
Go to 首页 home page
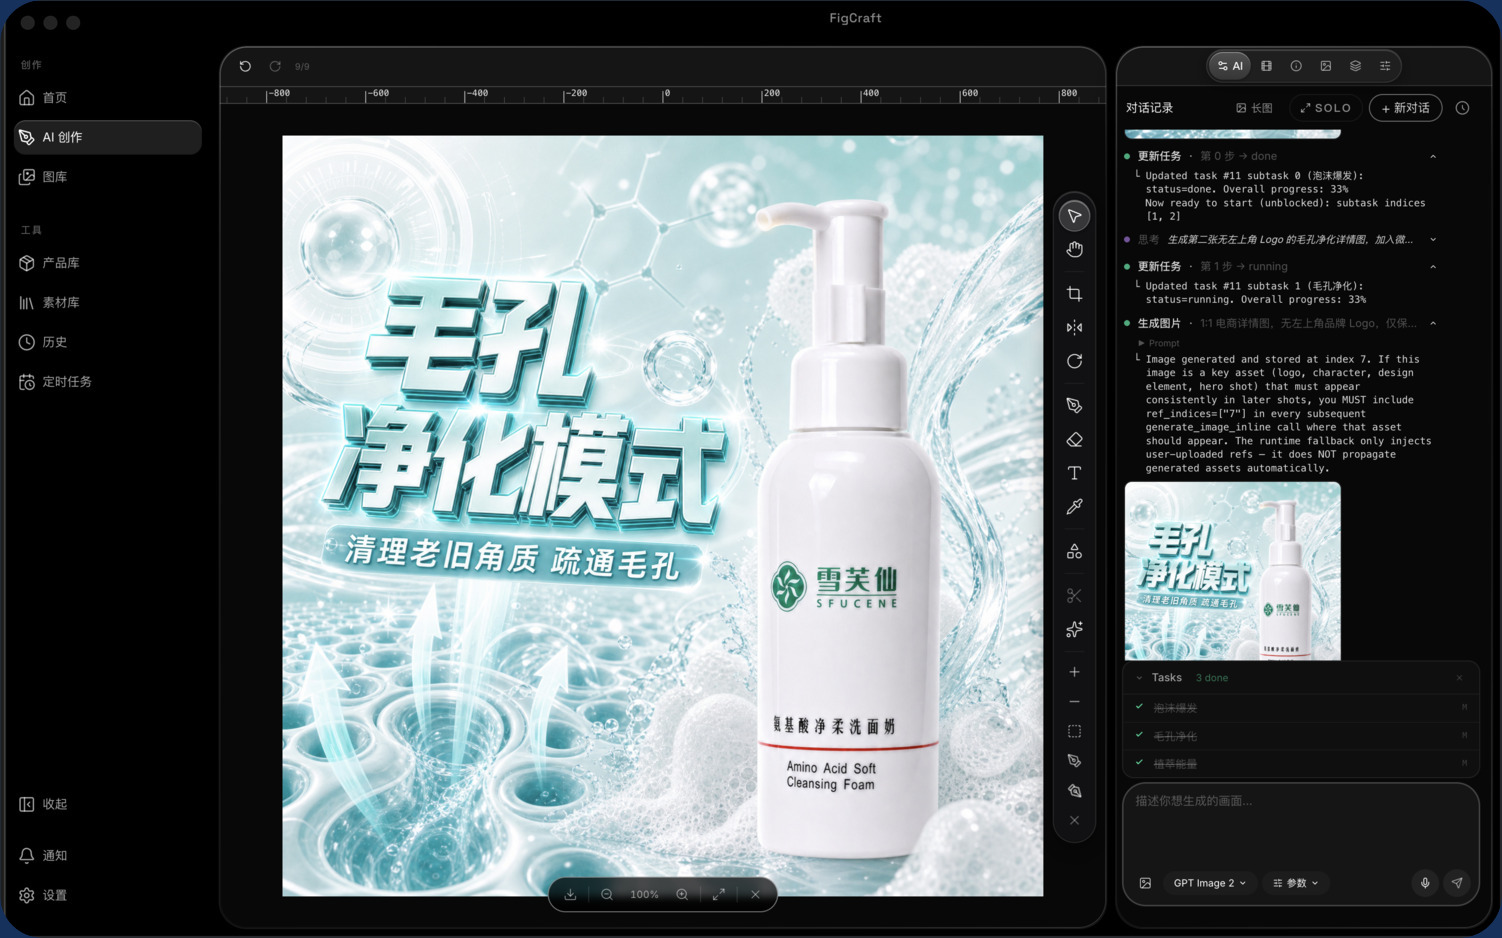coord(107,98)
